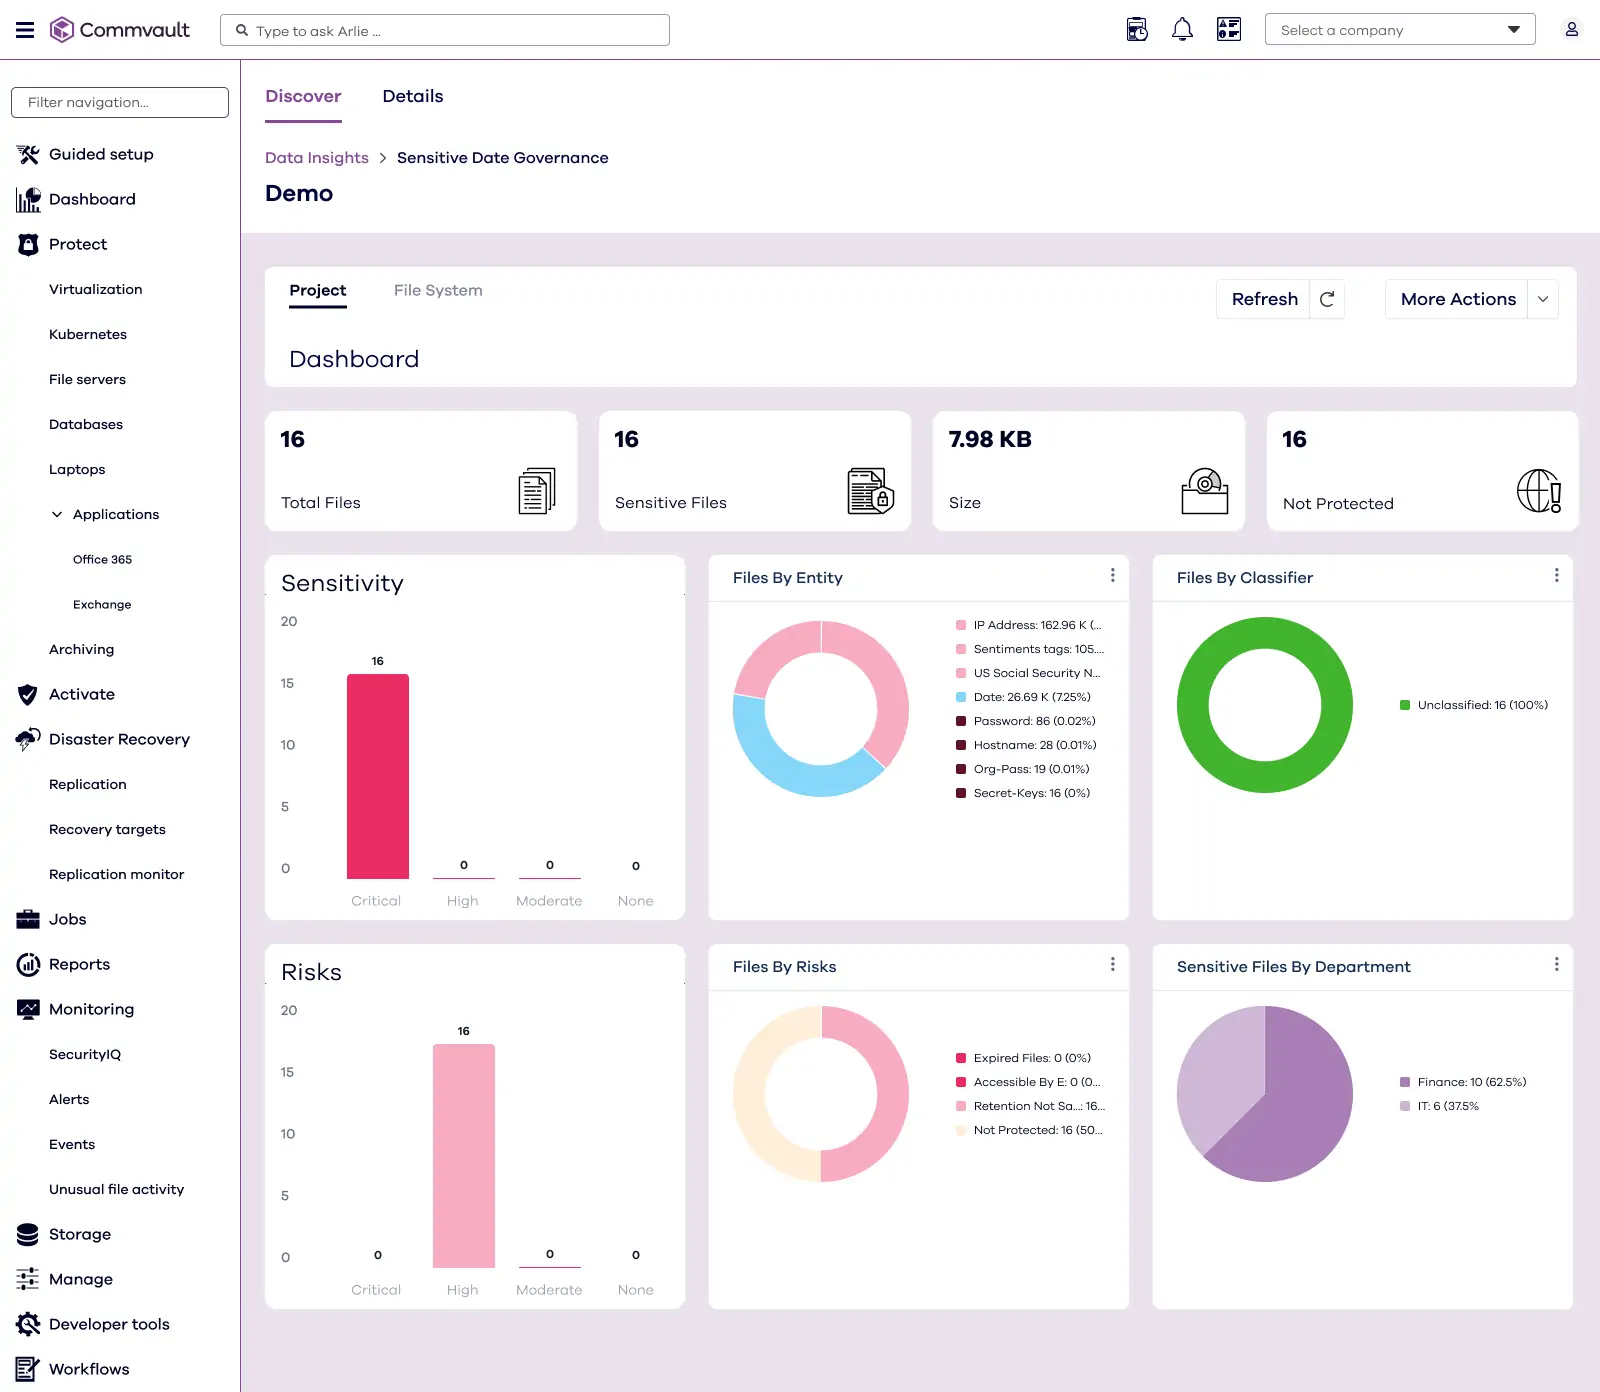Open Exchange under Applications
The image size is (1600, 1392).
(102, 604)
